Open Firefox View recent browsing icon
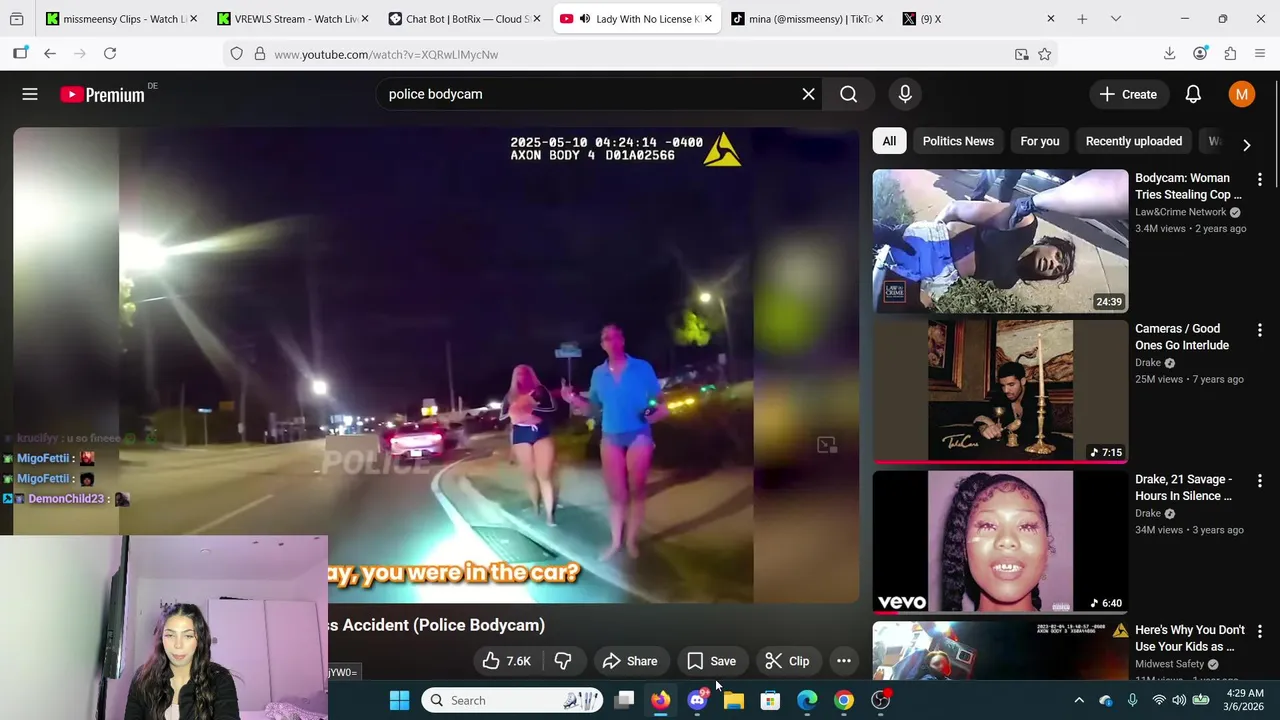This screenshot has height=720, width=1280. tap(17, 19)
